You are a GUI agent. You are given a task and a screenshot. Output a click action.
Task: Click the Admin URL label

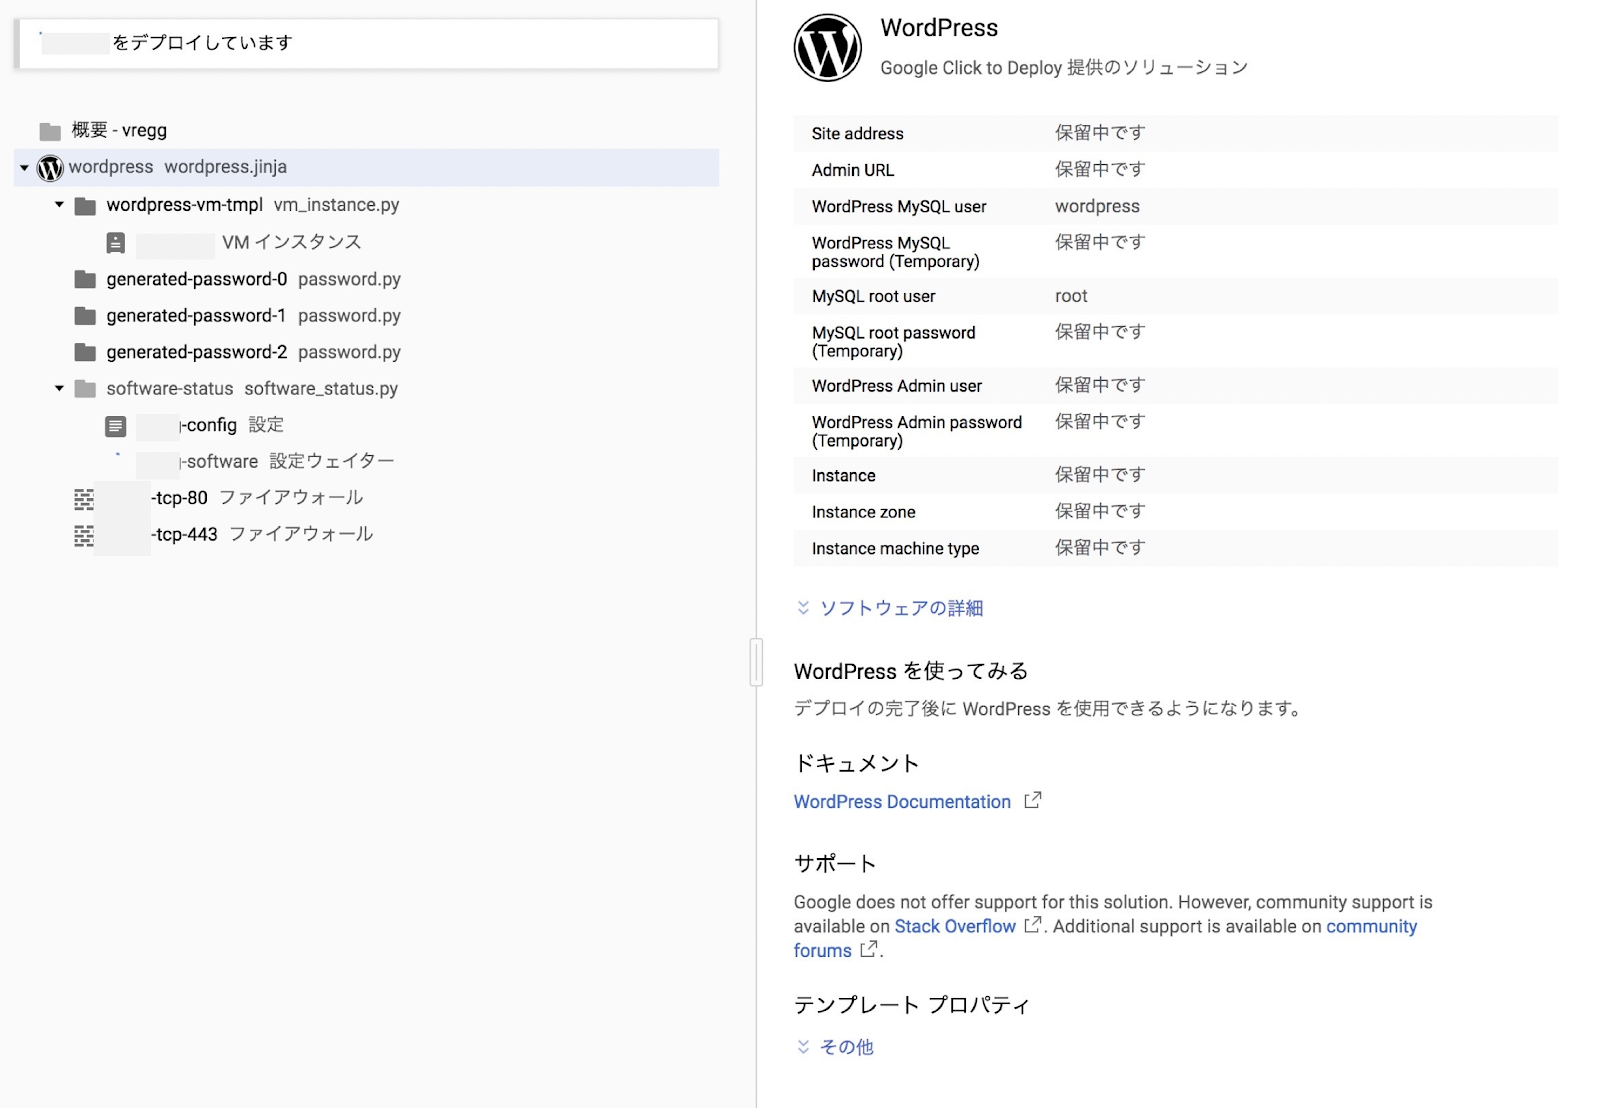(x=853, y=171)
